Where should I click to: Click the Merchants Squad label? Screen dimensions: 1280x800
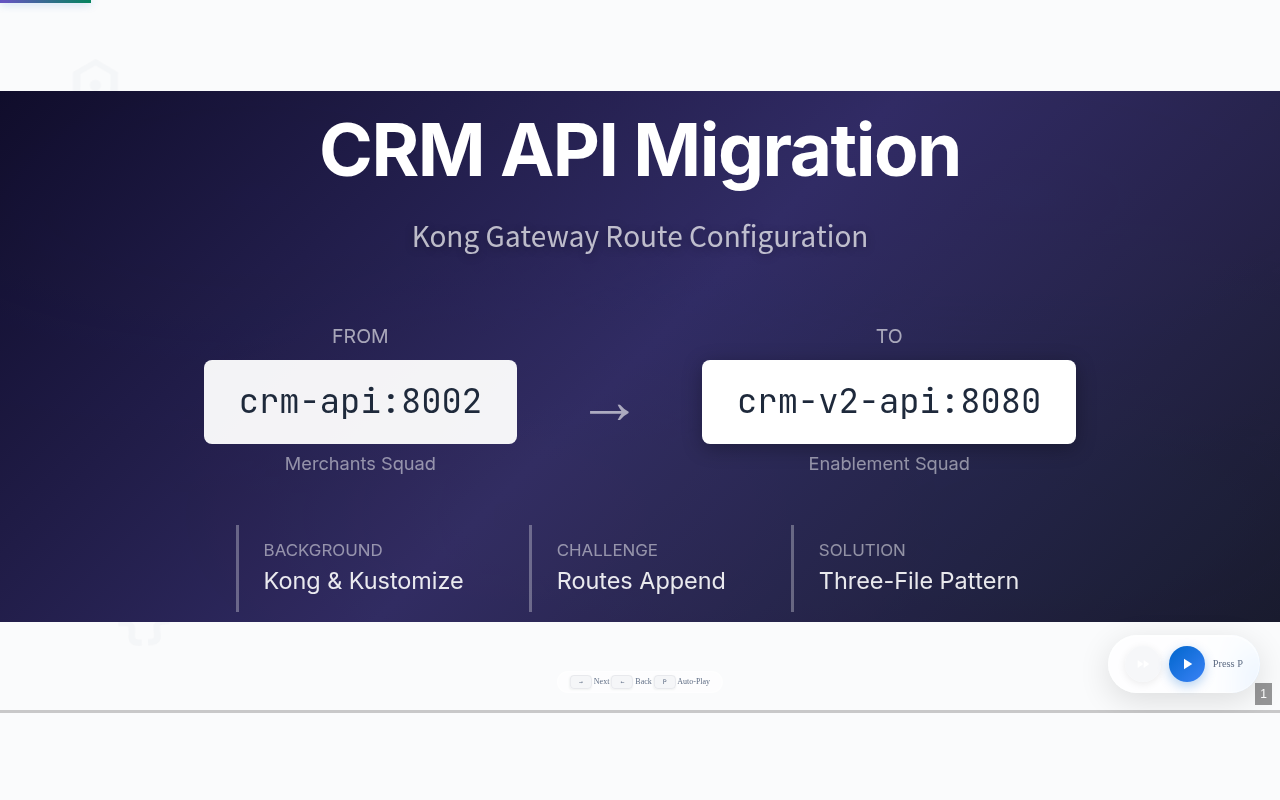pos(360,464)
